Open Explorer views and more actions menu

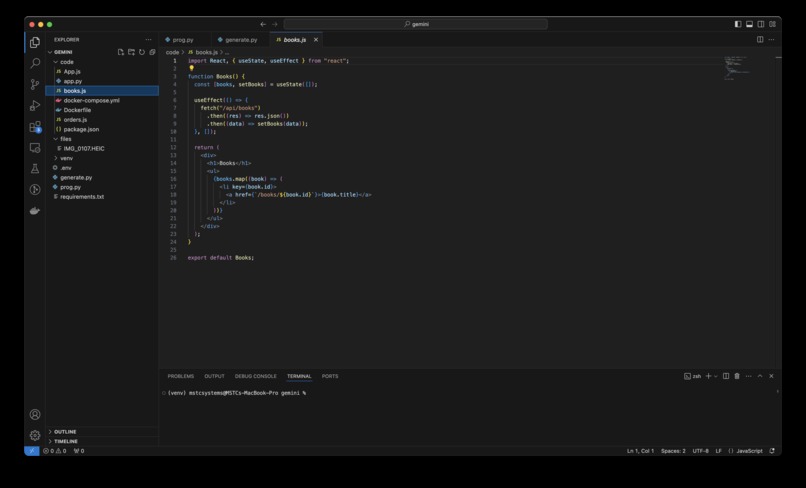tap(148, 40)
